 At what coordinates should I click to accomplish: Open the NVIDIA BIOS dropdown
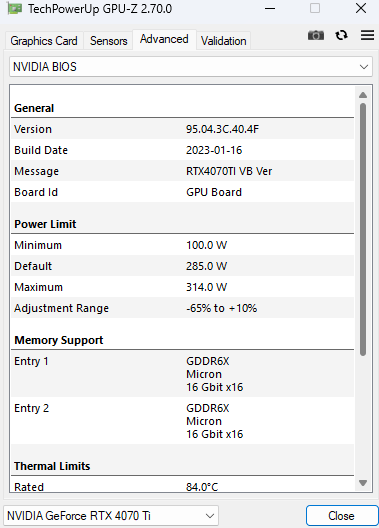[x=191, y=67]
